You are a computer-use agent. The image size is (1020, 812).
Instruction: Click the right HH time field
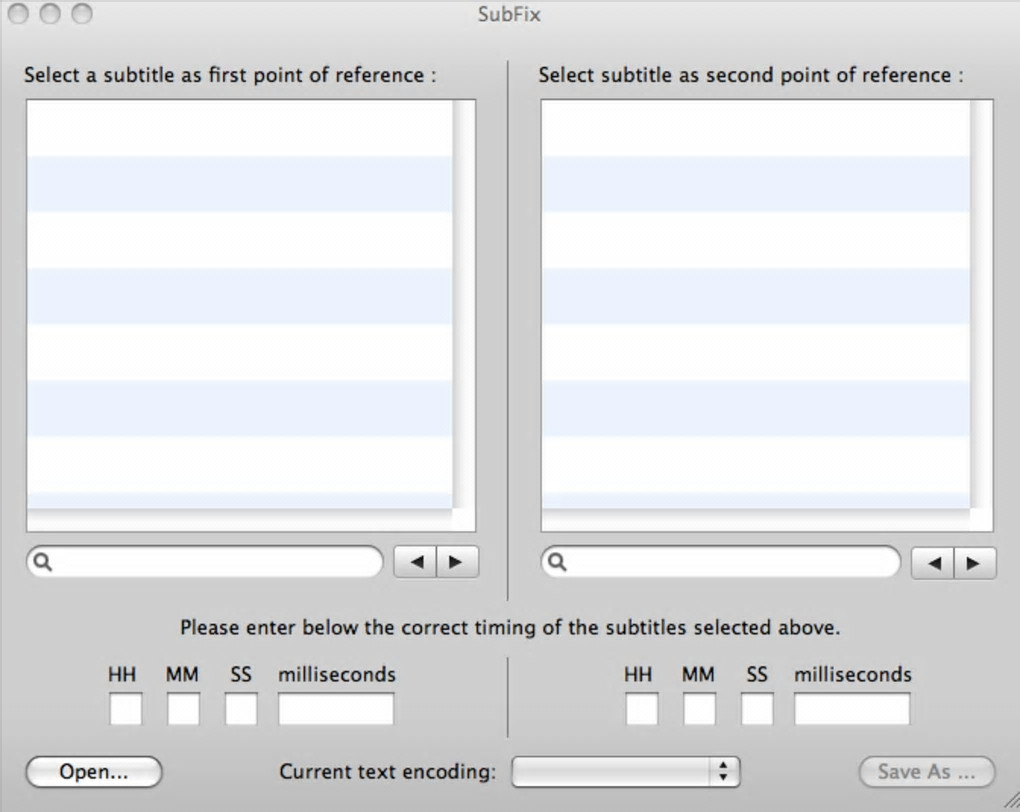642,709
